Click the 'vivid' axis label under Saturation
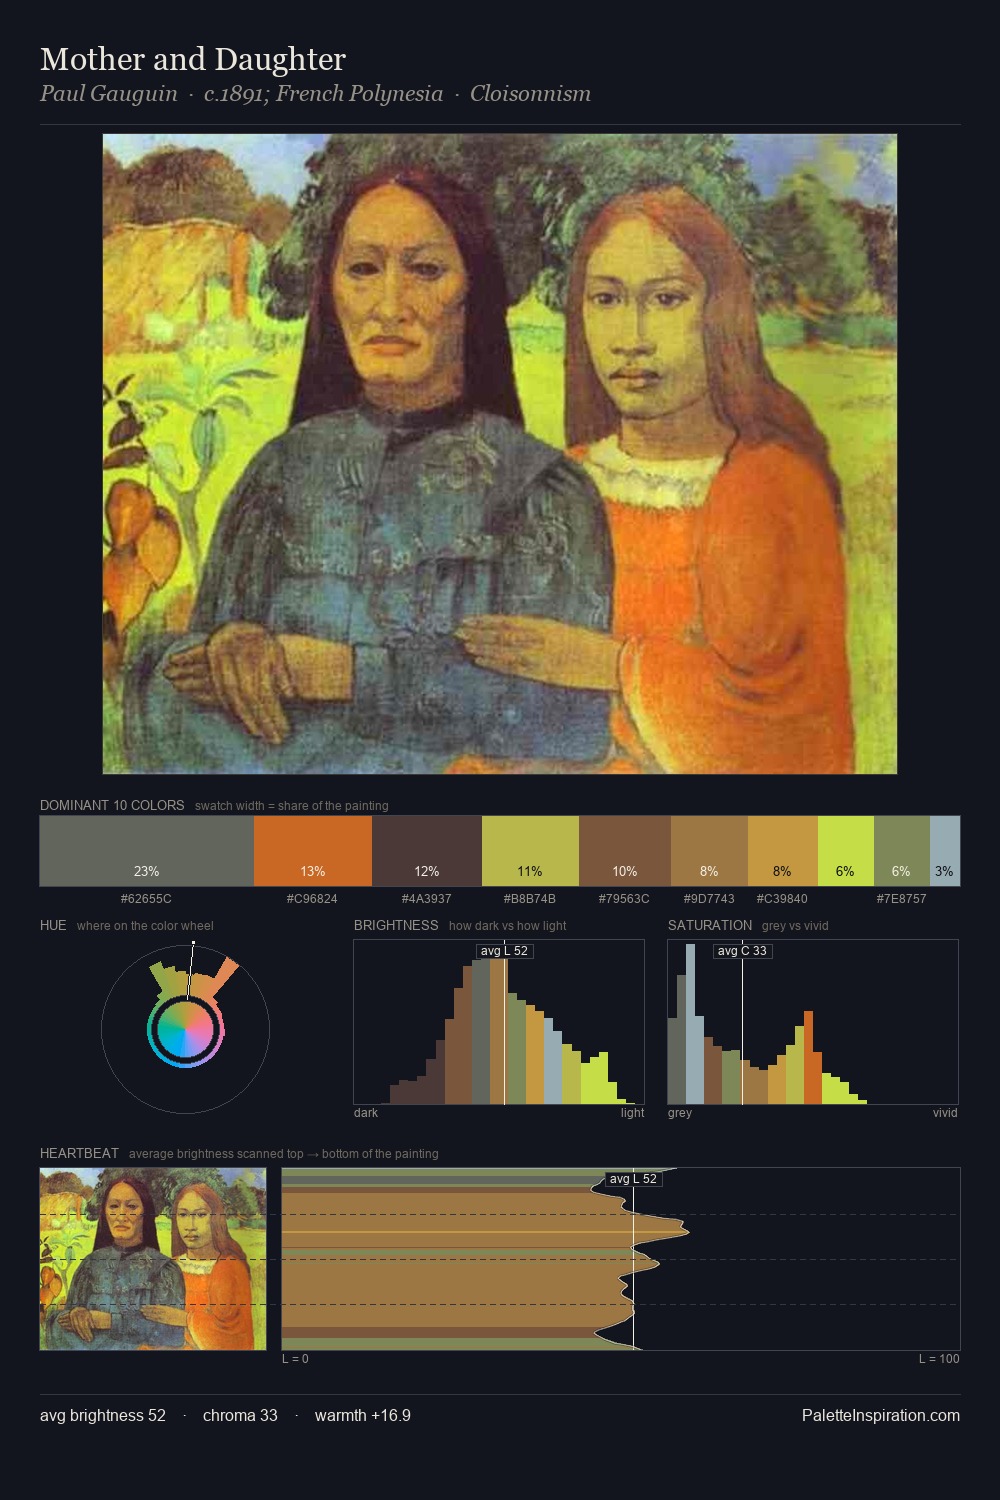 pyautogui.click(x=945, y=1113)
